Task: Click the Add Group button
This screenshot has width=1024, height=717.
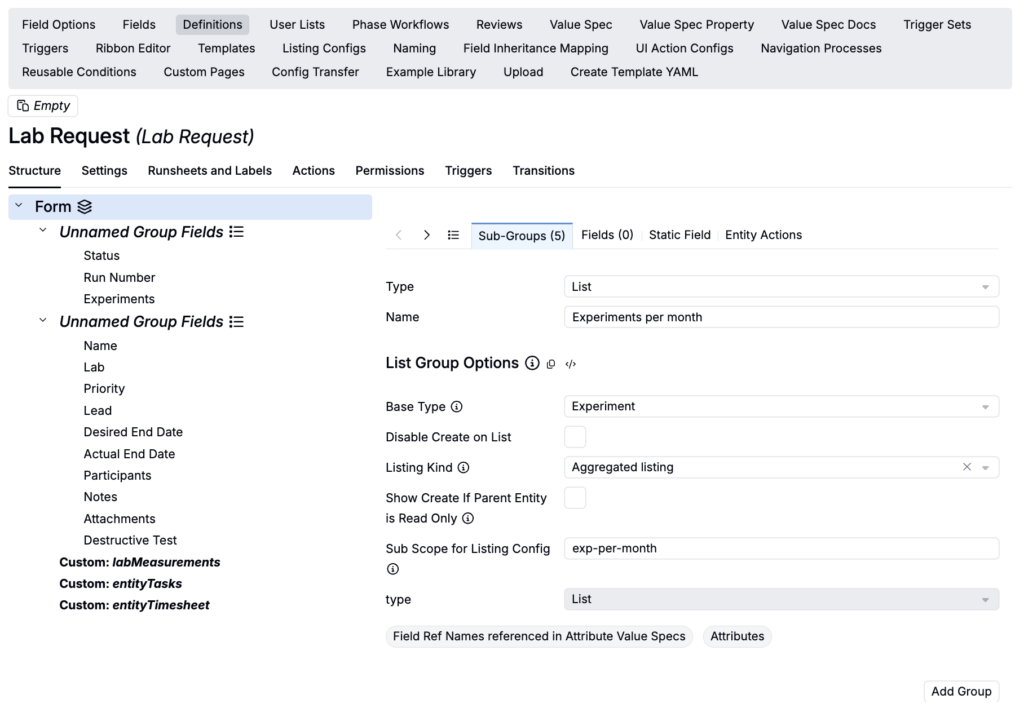Action: tap(961, 692)
